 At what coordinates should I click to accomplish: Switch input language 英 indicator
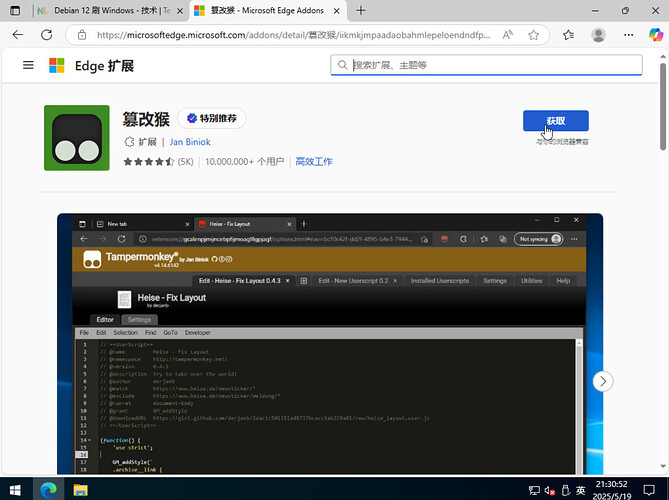coord(580,490)
